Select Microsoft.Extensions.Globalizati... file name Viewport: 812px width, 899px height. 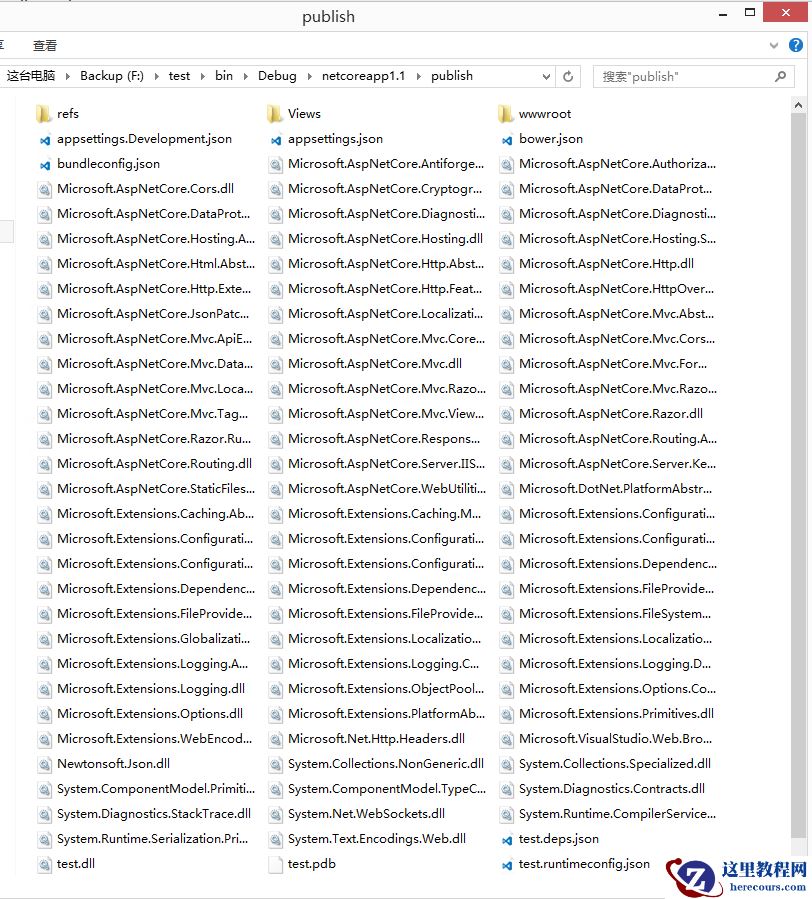coord(153,639)
